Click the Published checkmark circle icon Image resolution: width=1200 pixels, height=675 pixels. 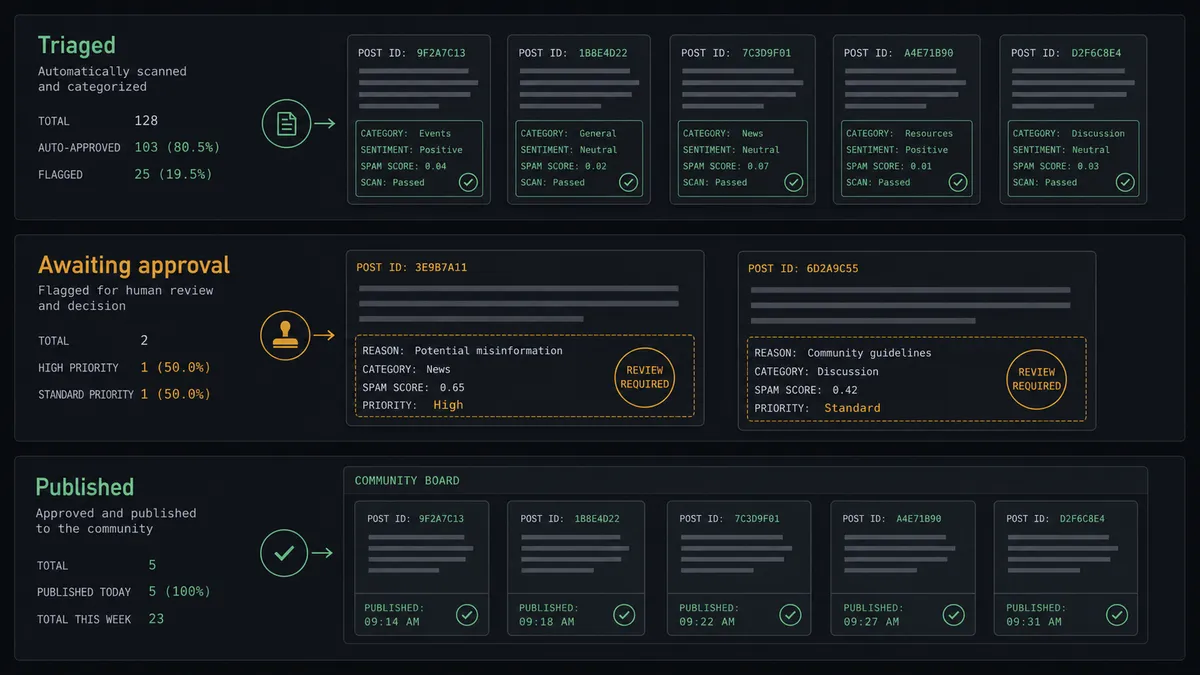click(284, 553)
